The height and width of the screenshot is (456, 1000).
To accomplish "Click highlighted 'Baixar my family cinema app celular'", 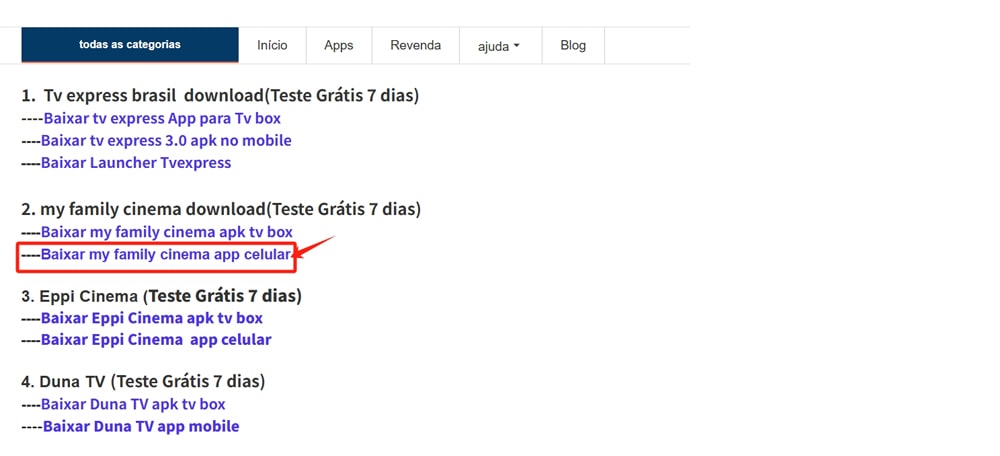I will [x=166, y=255].
